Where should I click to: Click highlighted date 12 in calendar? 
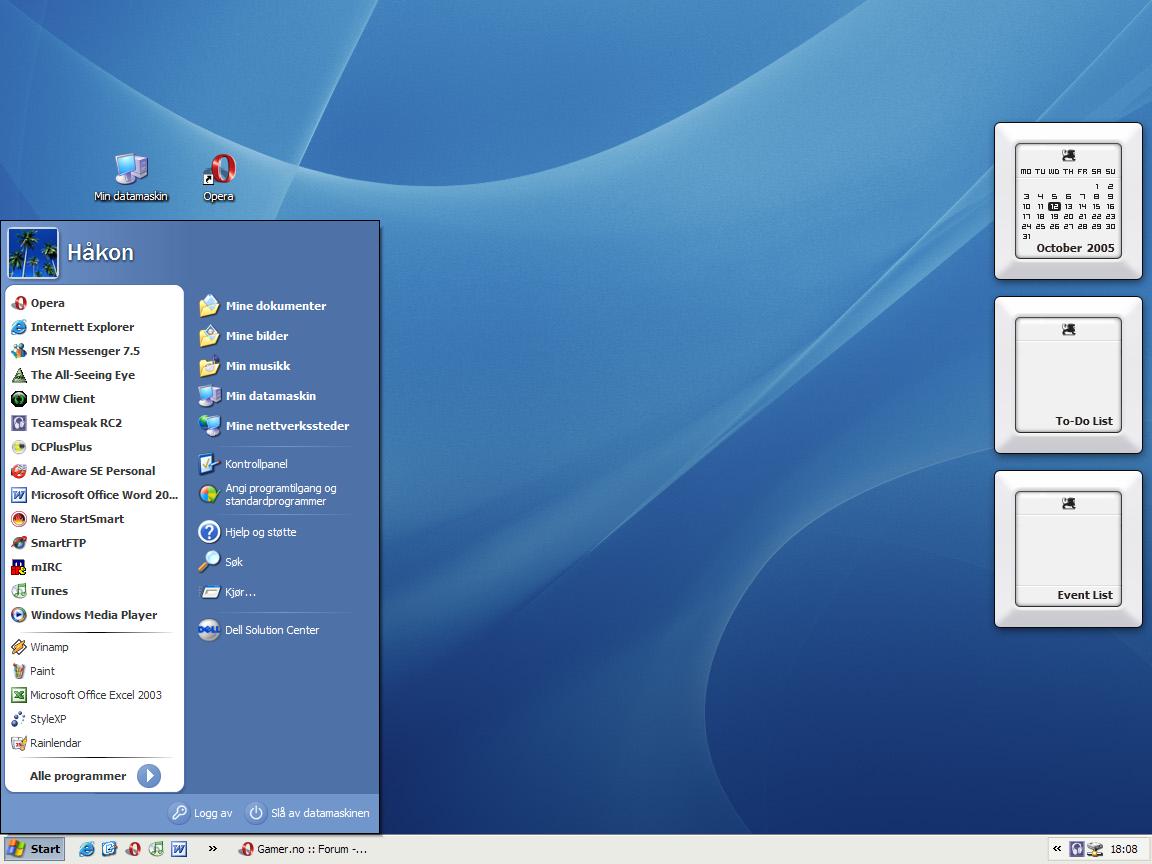pyautogui.click(x=1054, y=206)
